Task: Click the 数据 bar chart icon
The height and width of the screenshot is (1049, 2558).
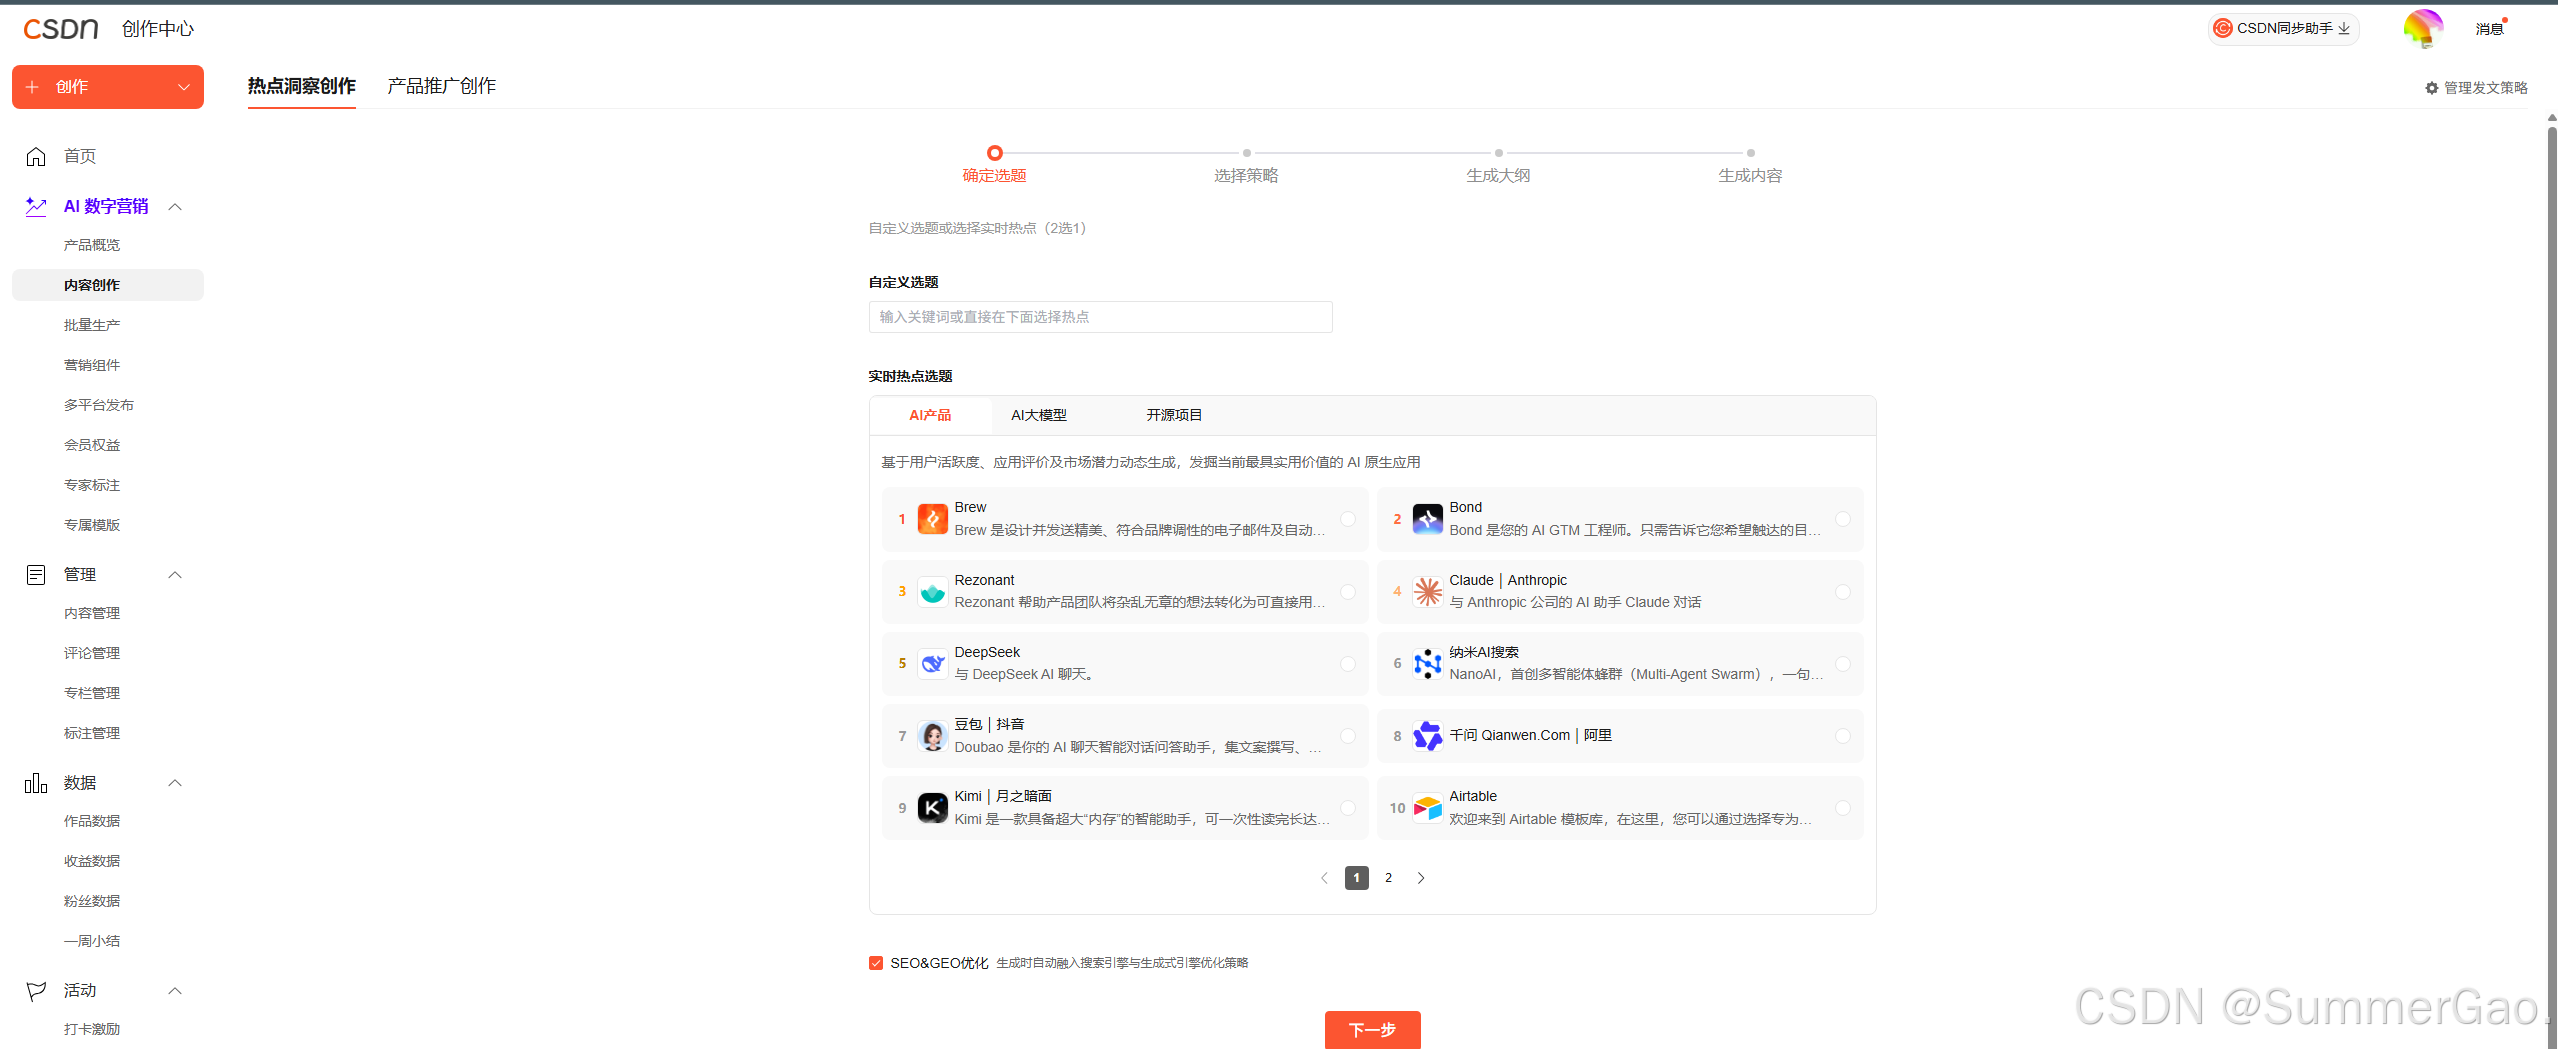Action: click(36, 782)
